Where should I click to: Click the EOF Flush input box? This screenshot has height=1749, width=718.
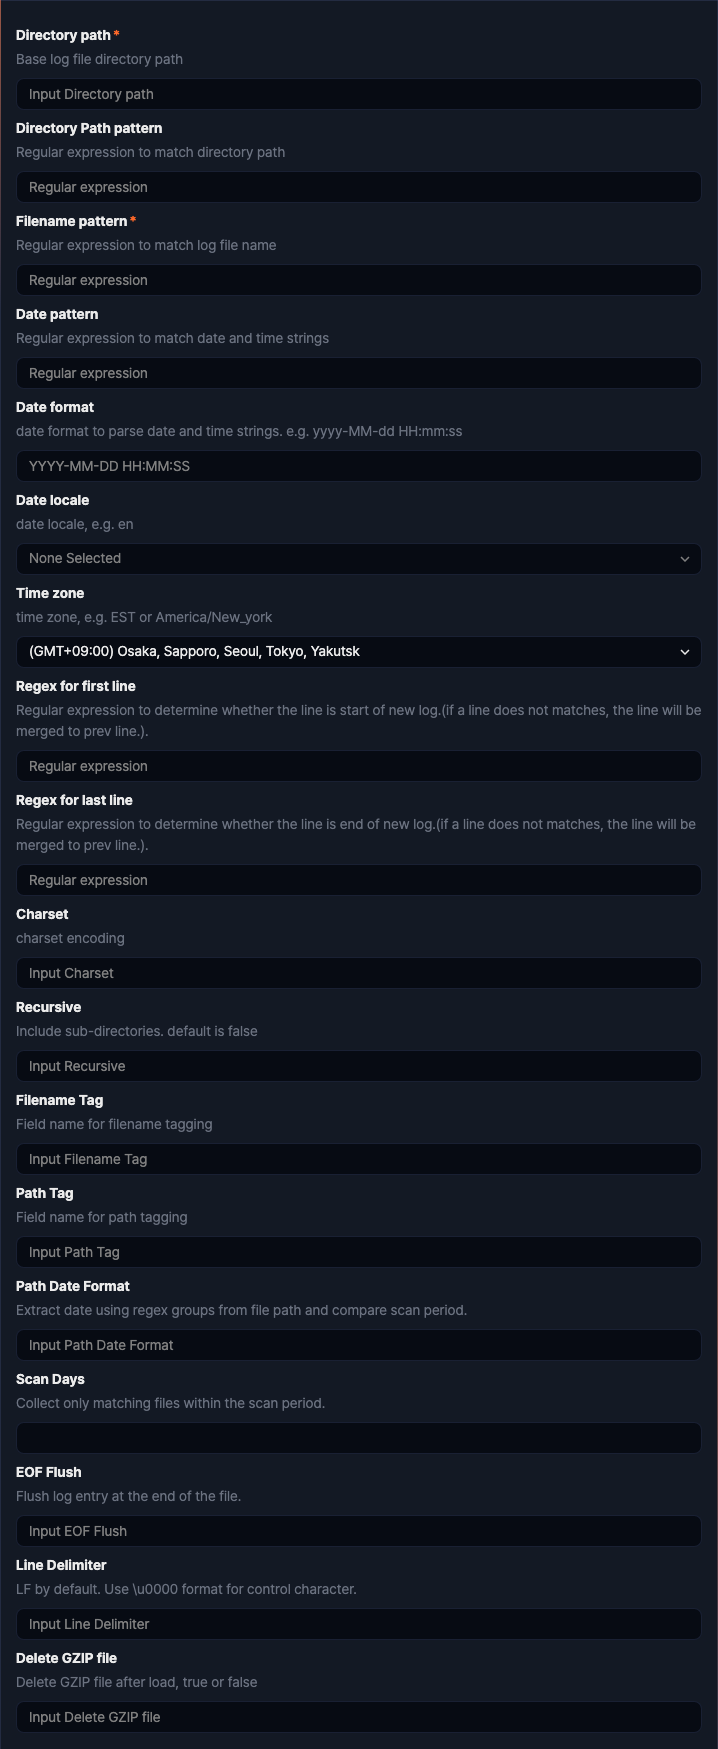(x=358, y=1530)
